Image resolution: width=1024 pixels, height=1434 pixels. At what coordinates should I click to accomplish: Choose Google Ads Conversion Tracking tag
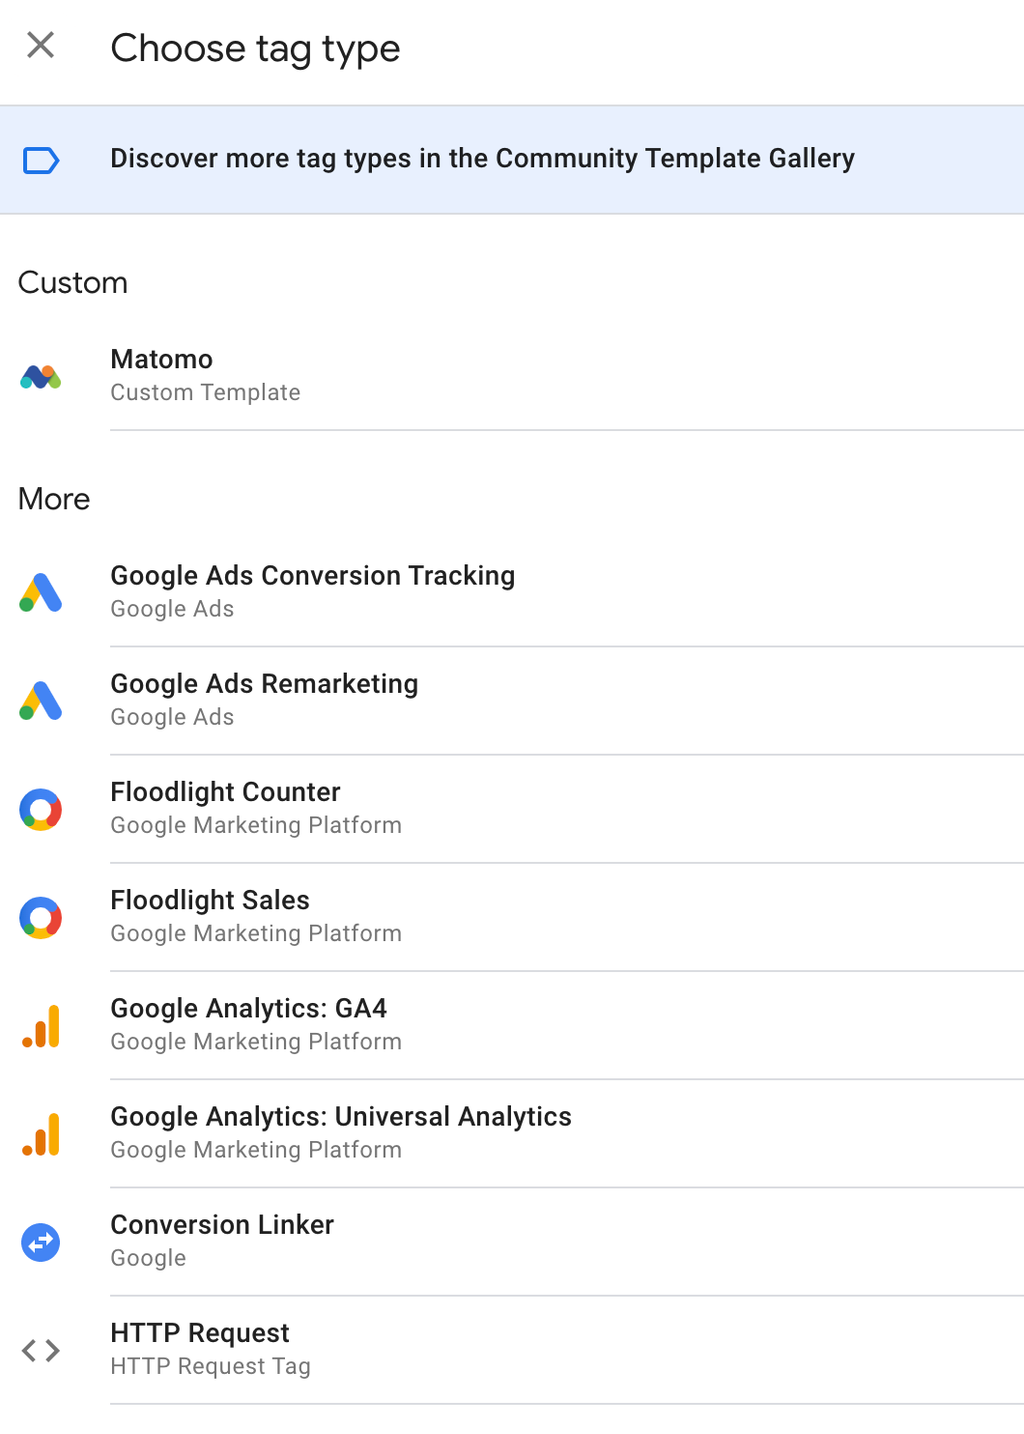(x=312, y=591)
